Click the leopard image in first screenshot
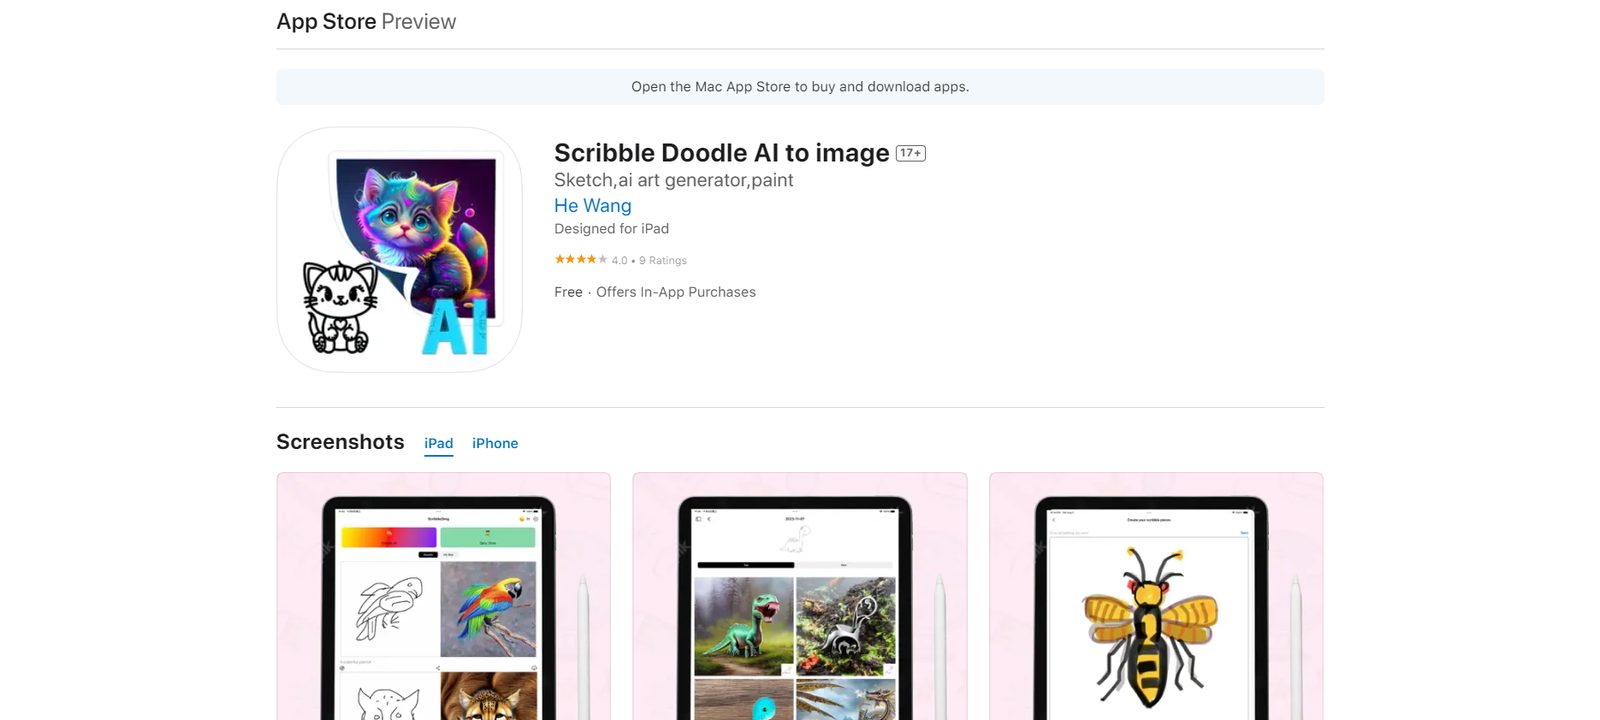The height and width of the screenshot is (720, 1600). [488, 696]
